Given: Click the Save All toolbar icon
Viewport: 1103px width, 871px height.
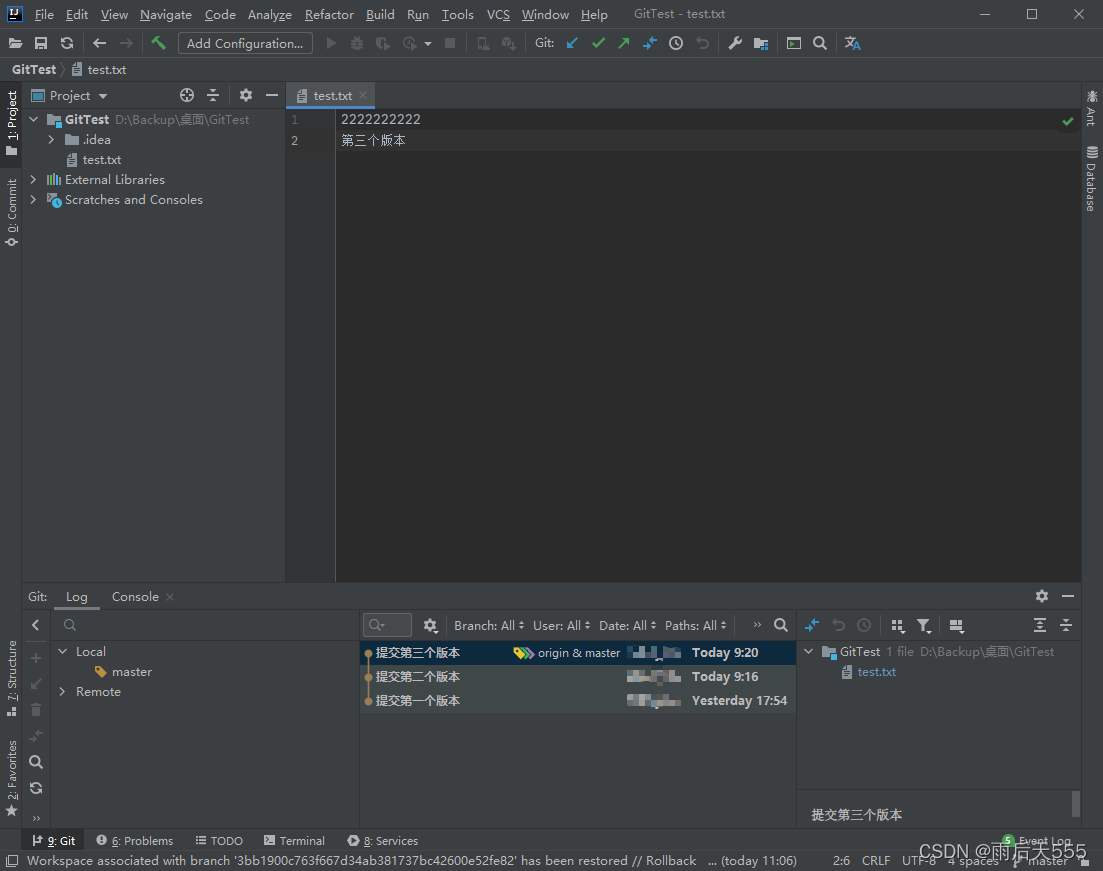Looking at the screenshot, I should click(x=41, y=44).
